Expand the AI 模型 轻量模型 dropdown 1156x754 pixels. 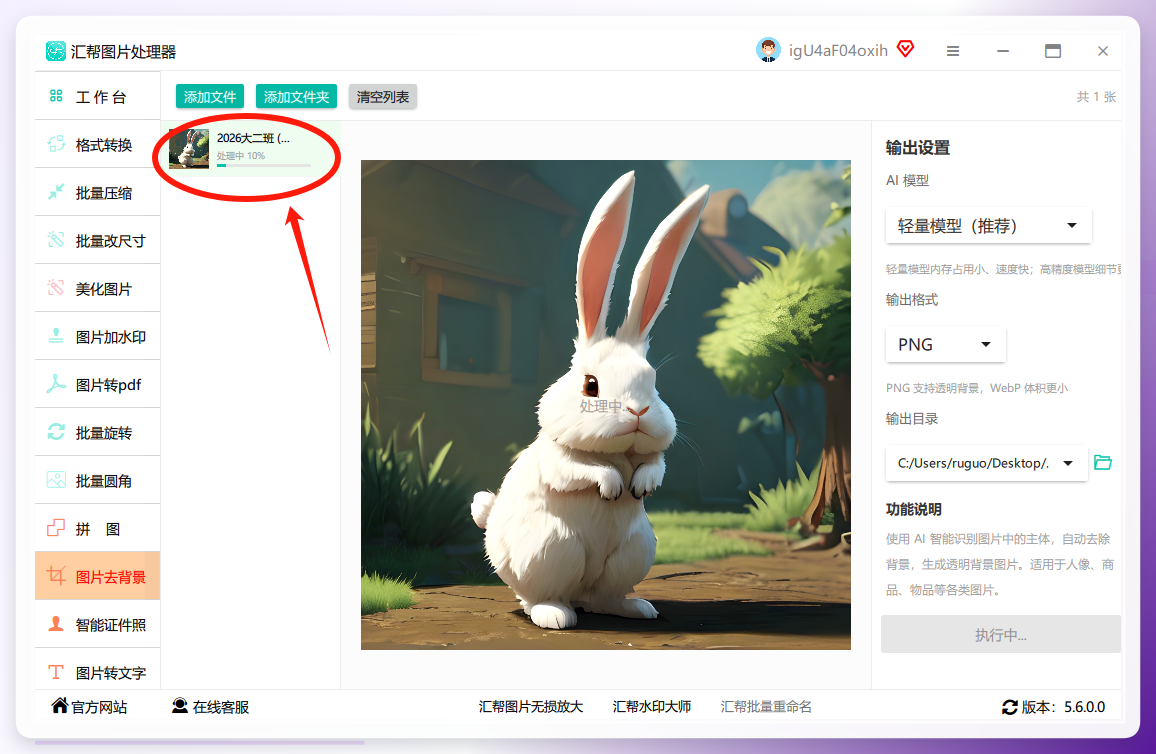[x=988, y=226]
